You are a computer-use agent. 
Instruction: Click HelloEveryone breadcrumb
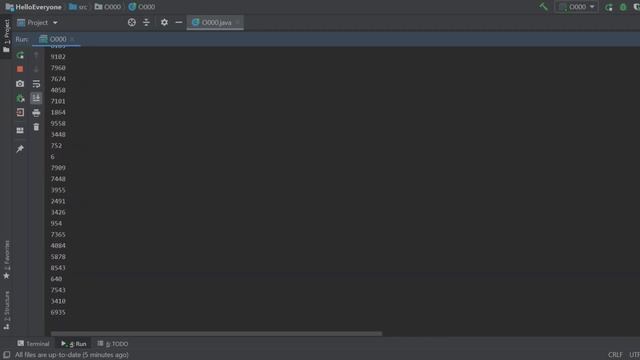[x=34, y=7]
